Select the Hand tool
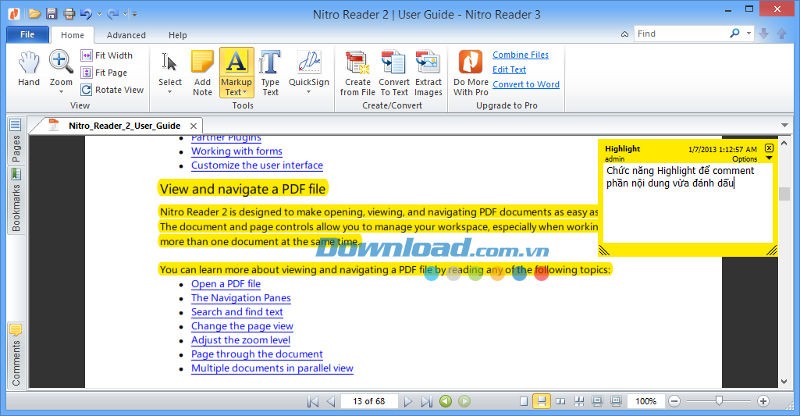The image size is (800, 416). [x=29, y=69]
